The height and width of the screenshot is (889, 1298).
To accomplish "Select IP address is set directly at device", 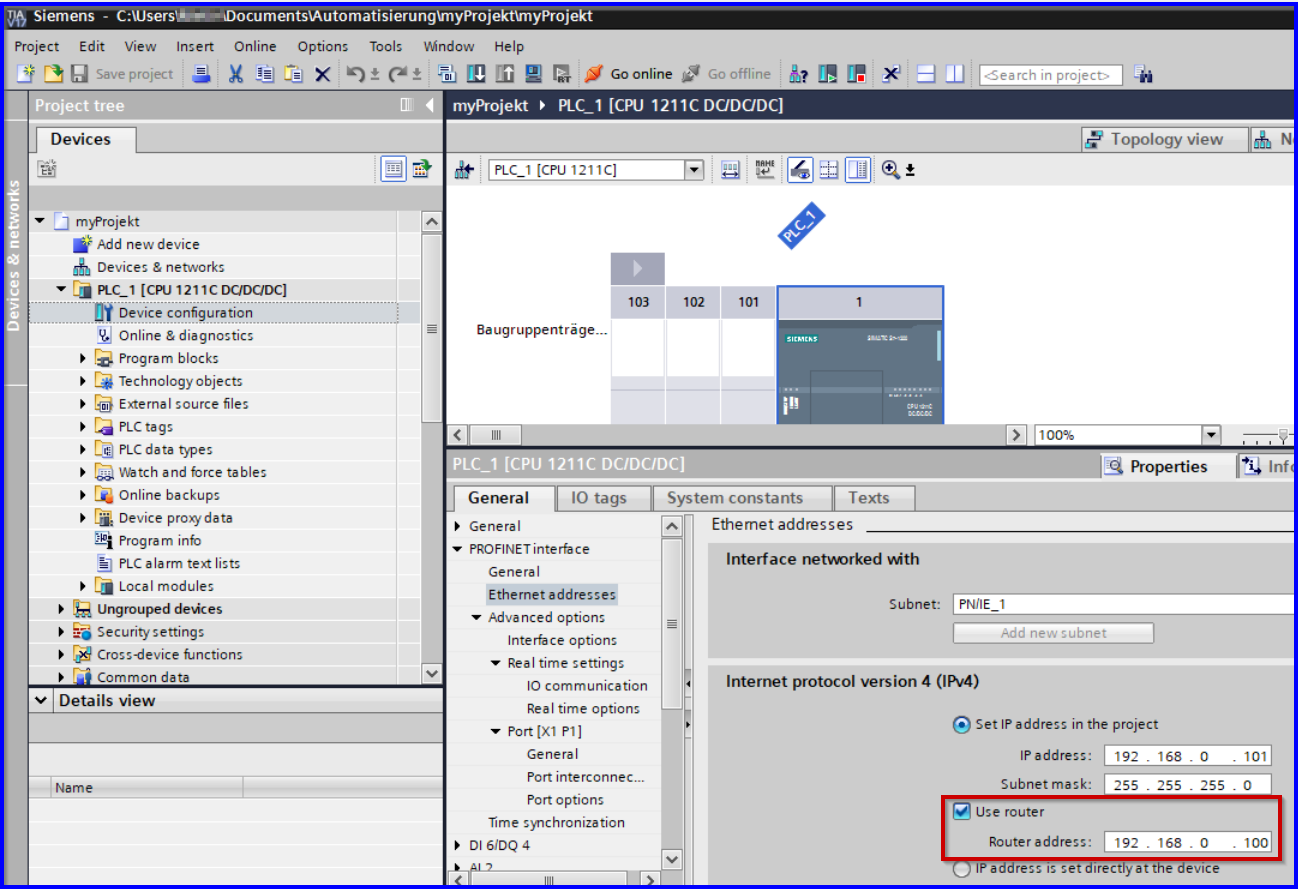I will (961, 869).
